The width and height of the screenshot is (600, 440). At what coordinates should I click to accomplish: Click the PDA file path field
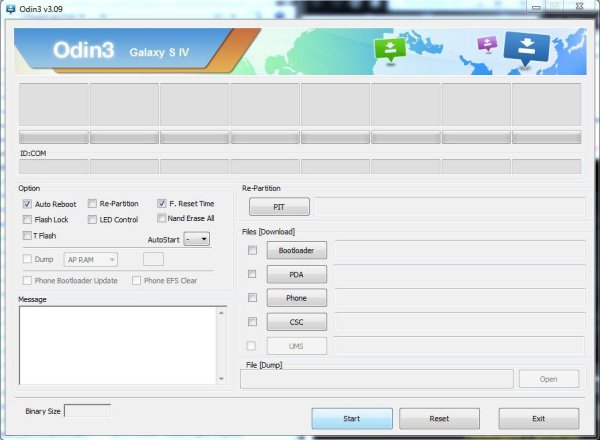point(460,274)
